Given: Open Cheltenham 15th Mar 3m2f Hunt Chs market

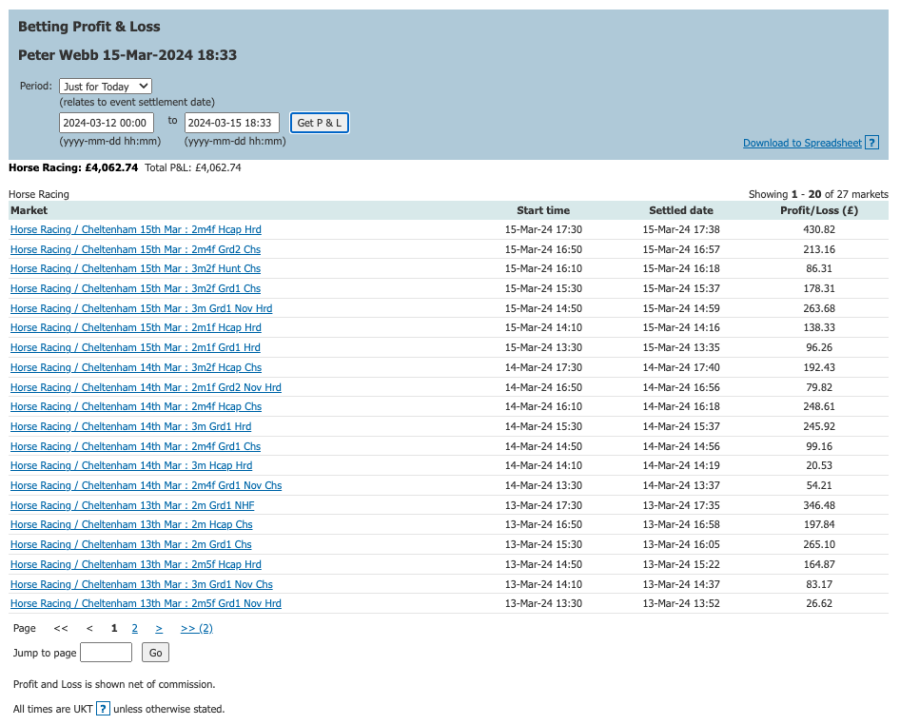Looking at the screenshot, I should click(x=135, y=269).
